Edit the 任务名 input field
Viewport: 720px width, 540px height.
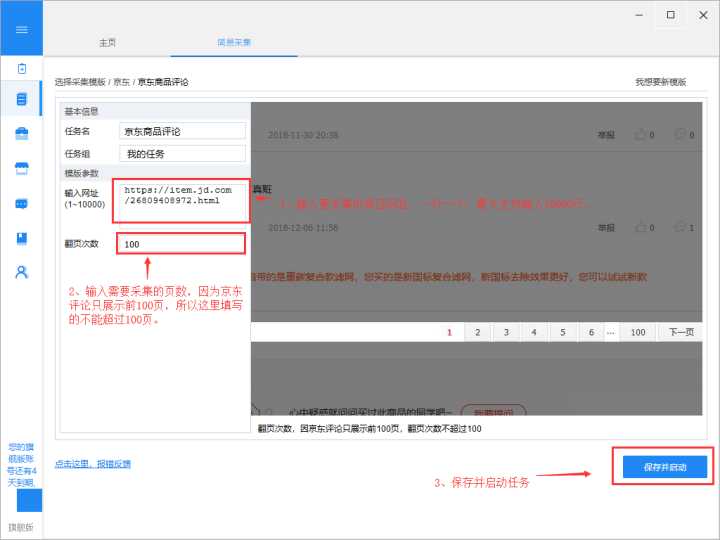pyautogui.click(x=182, y=131)
